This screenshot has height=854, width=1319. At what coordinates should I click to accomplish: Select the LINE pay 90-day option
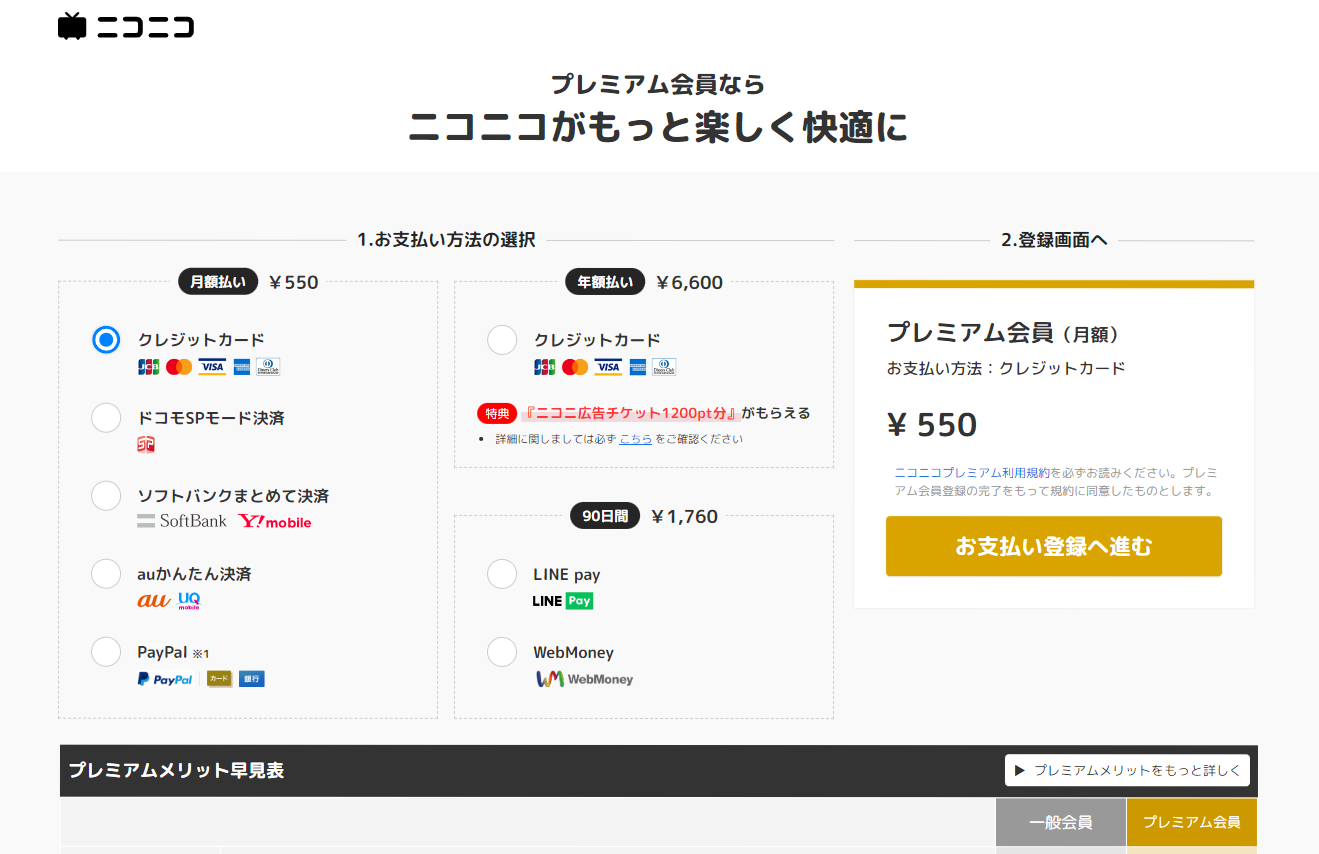(502, 574)
